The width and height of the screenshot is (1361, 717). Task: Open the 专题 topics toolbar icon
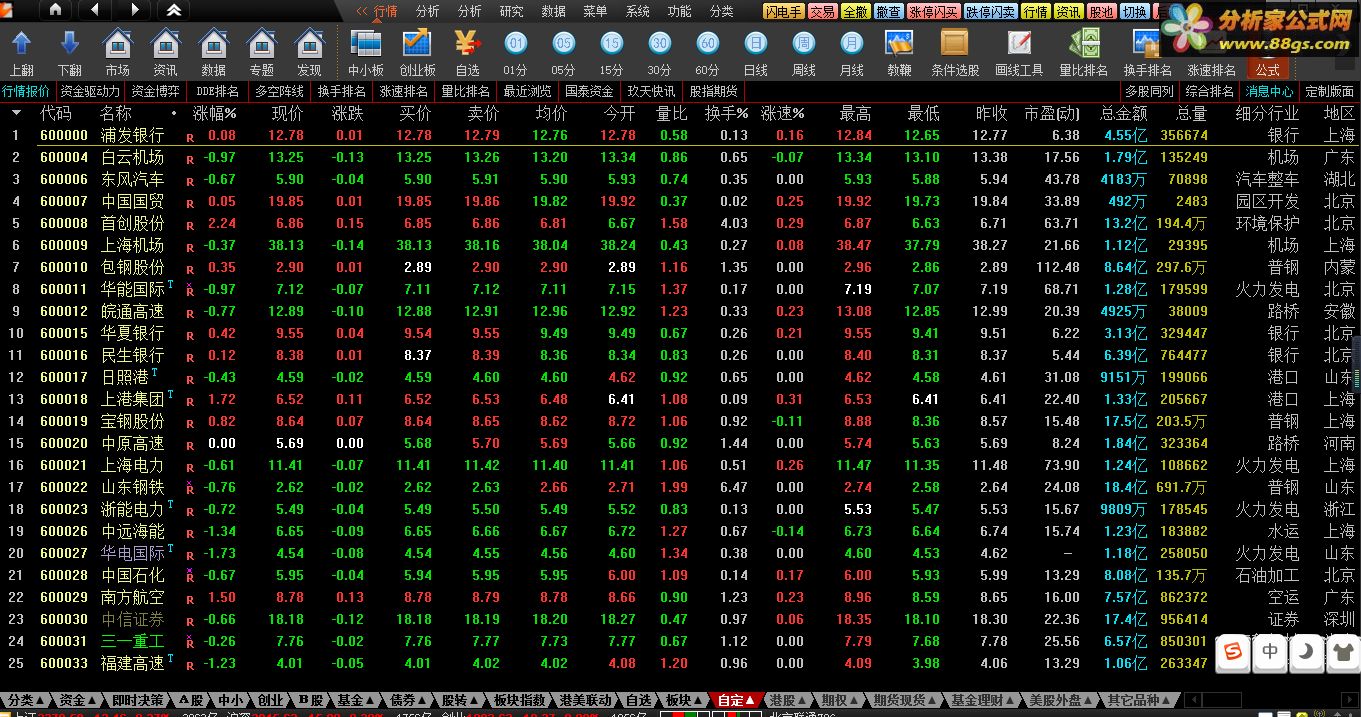(x=261, y=44)
